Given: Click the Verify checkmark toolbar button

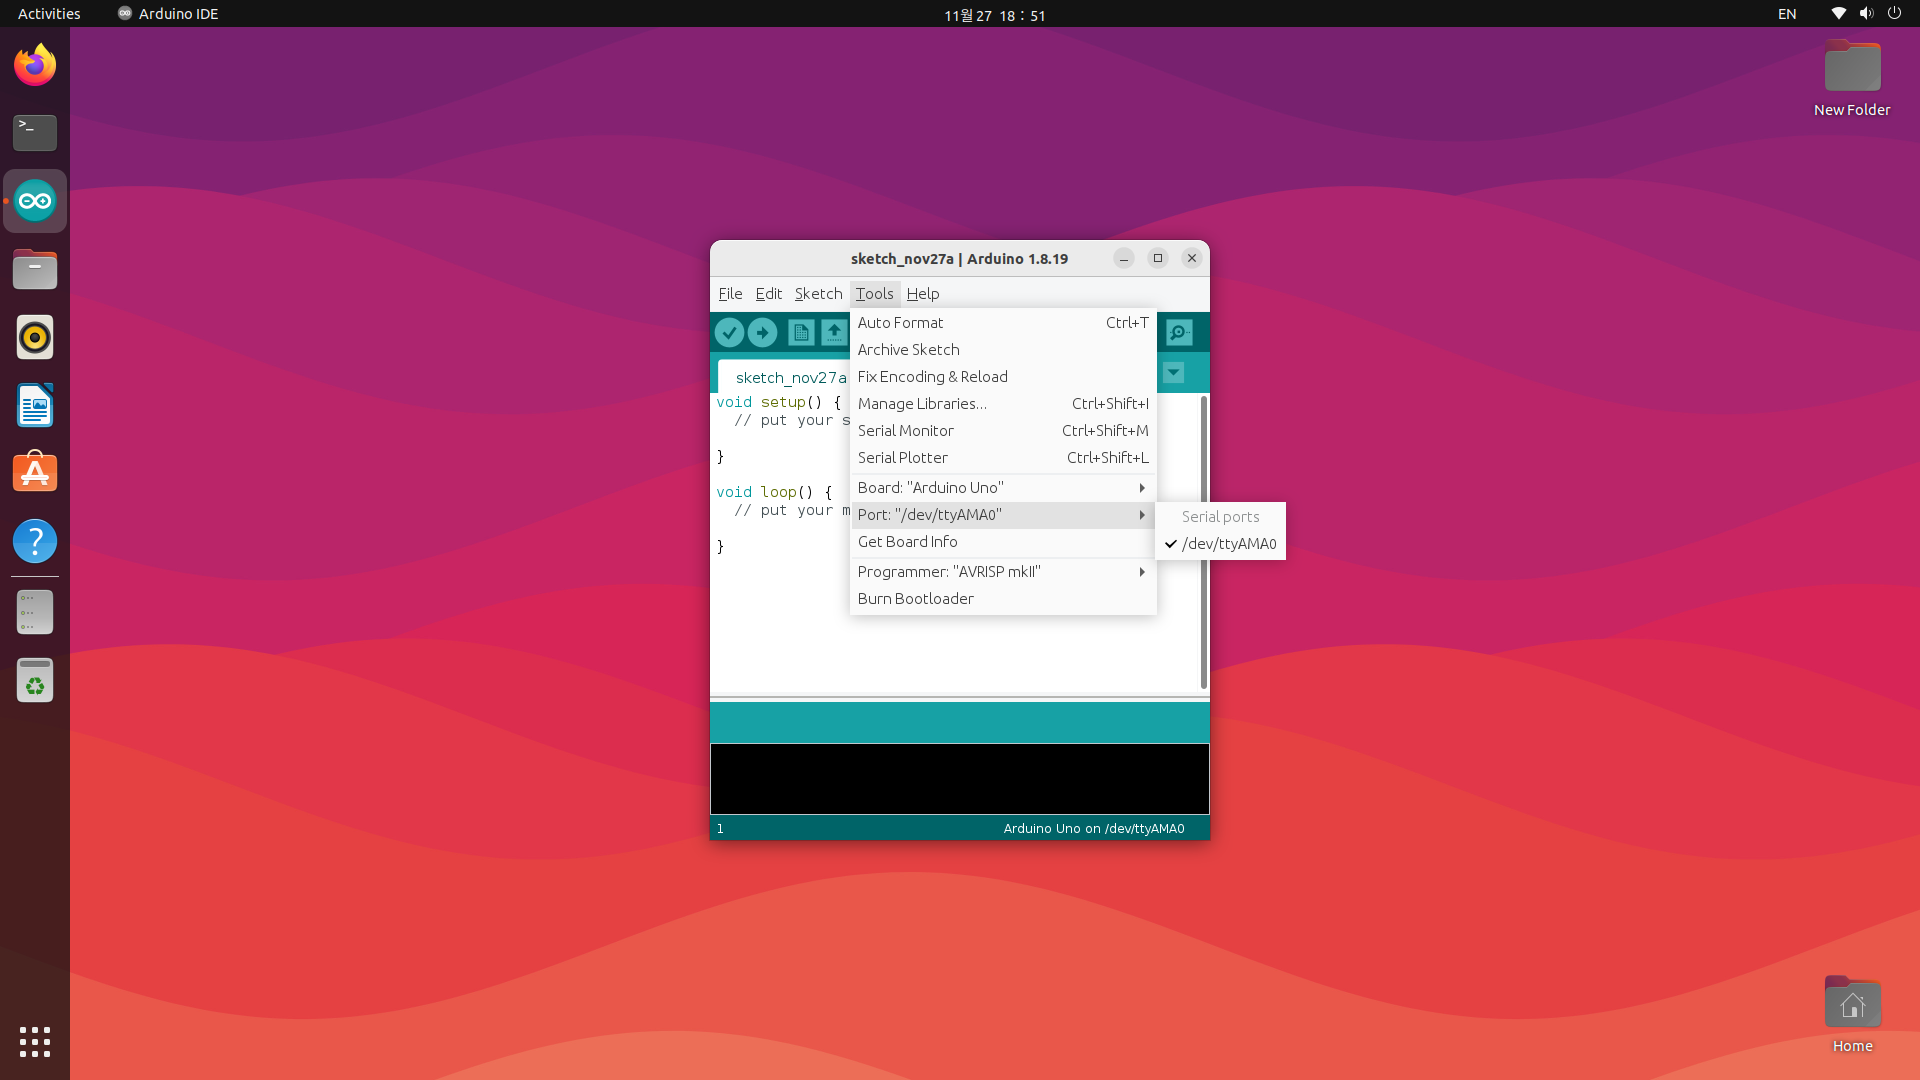Looking at the screenshot, I should [729, 332].
